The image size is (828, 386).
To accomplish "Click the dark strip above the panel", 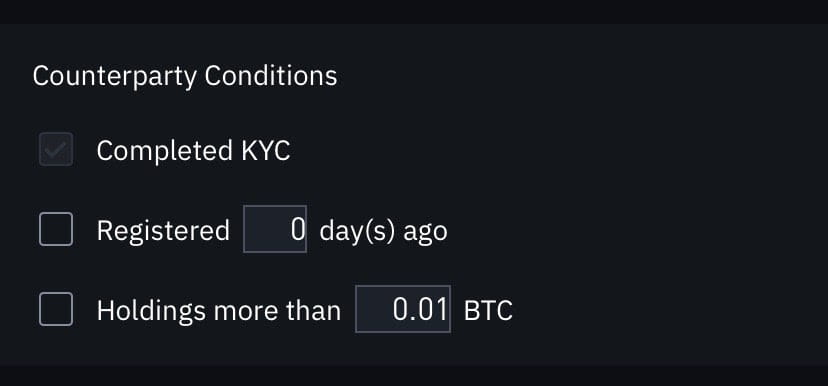I will [x=414, y=11].
